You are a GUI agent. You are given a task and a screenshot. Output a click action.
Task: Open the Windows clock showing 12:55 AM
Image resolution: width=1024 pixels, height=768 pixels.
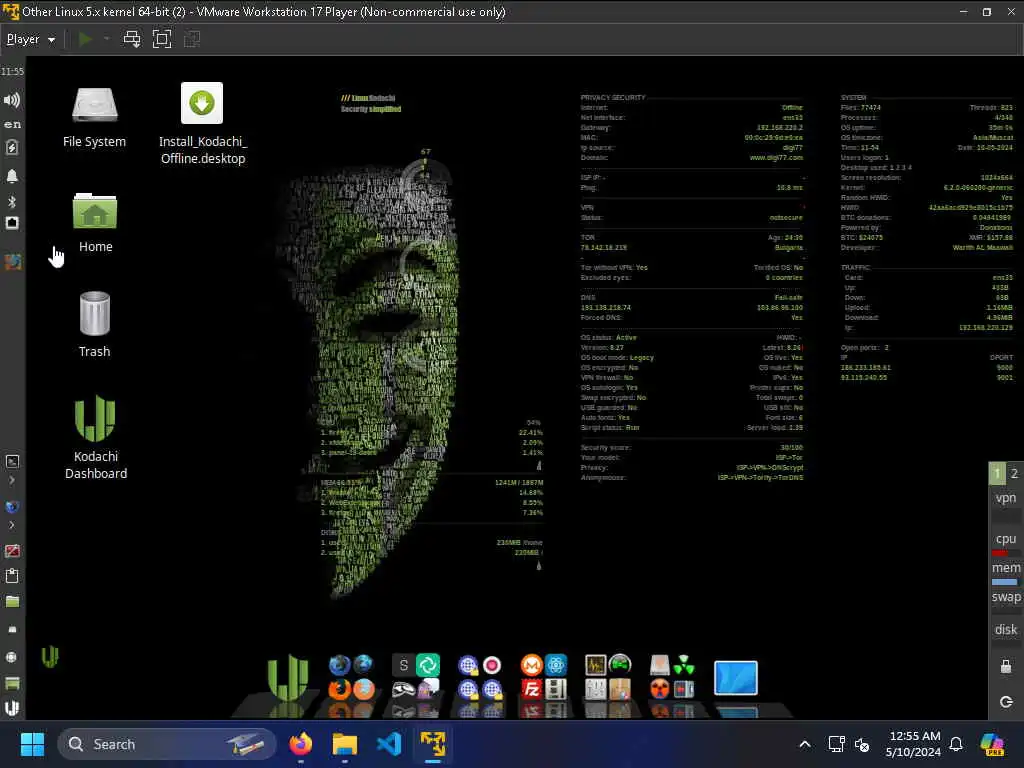pyautogui.click(x=914, y=744)
